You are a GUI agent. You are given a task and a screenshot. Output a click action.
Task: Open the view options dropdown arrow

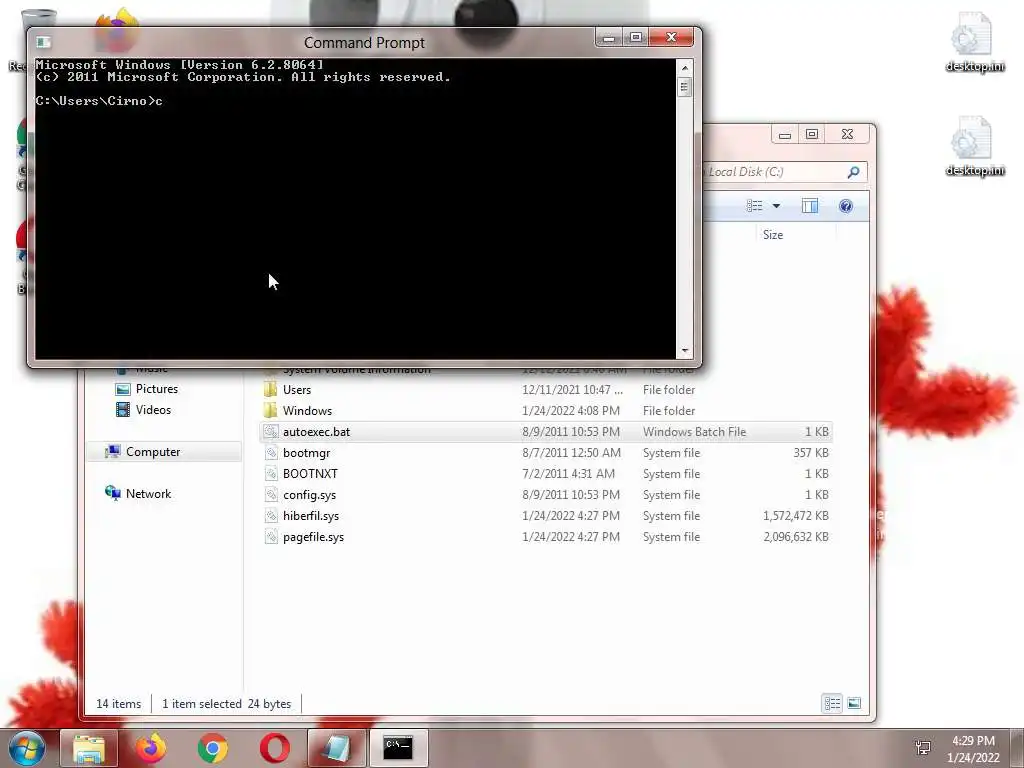click(x=776, y=206)
